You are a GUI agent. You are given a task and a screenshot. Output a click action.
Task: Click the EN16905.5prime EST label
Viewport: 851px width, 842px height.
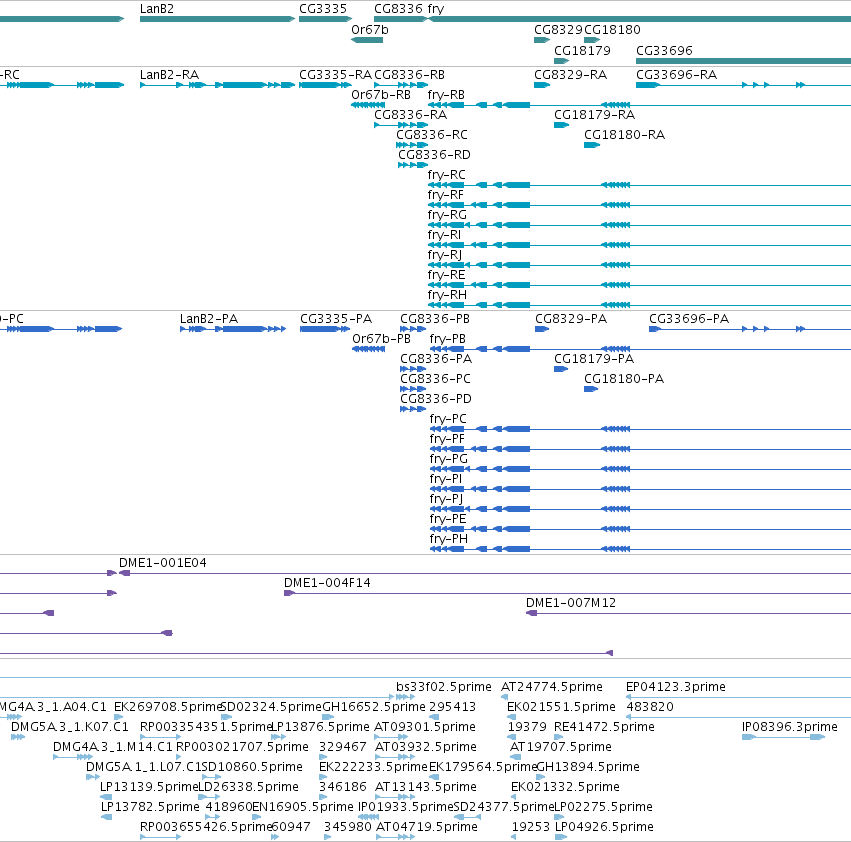(x=303, y=807)
